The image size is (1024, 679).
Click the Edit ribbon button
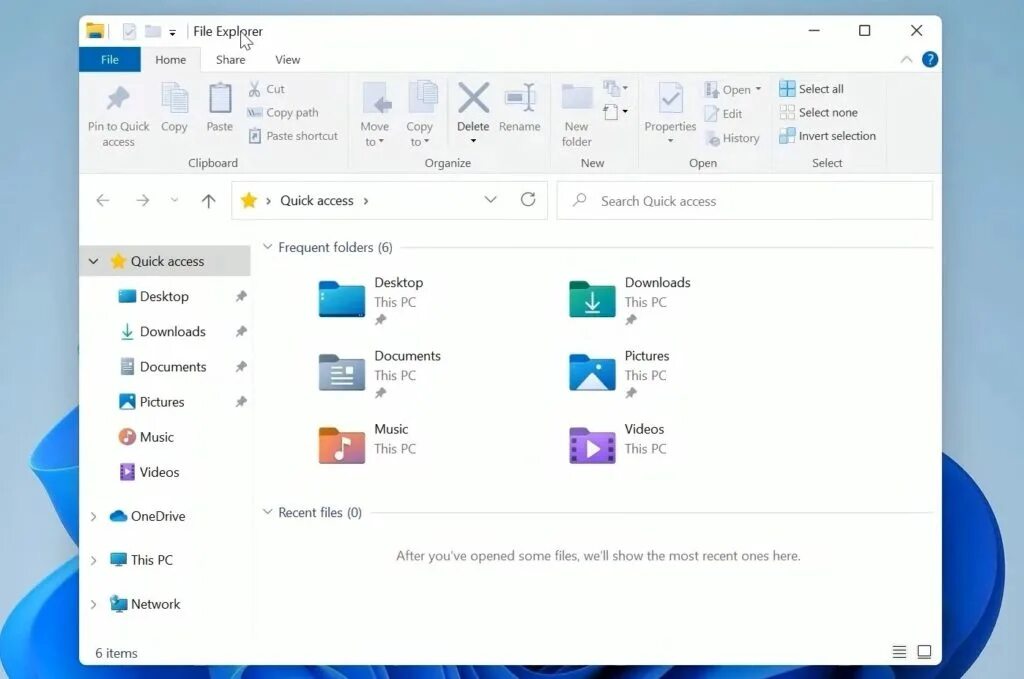723,114
